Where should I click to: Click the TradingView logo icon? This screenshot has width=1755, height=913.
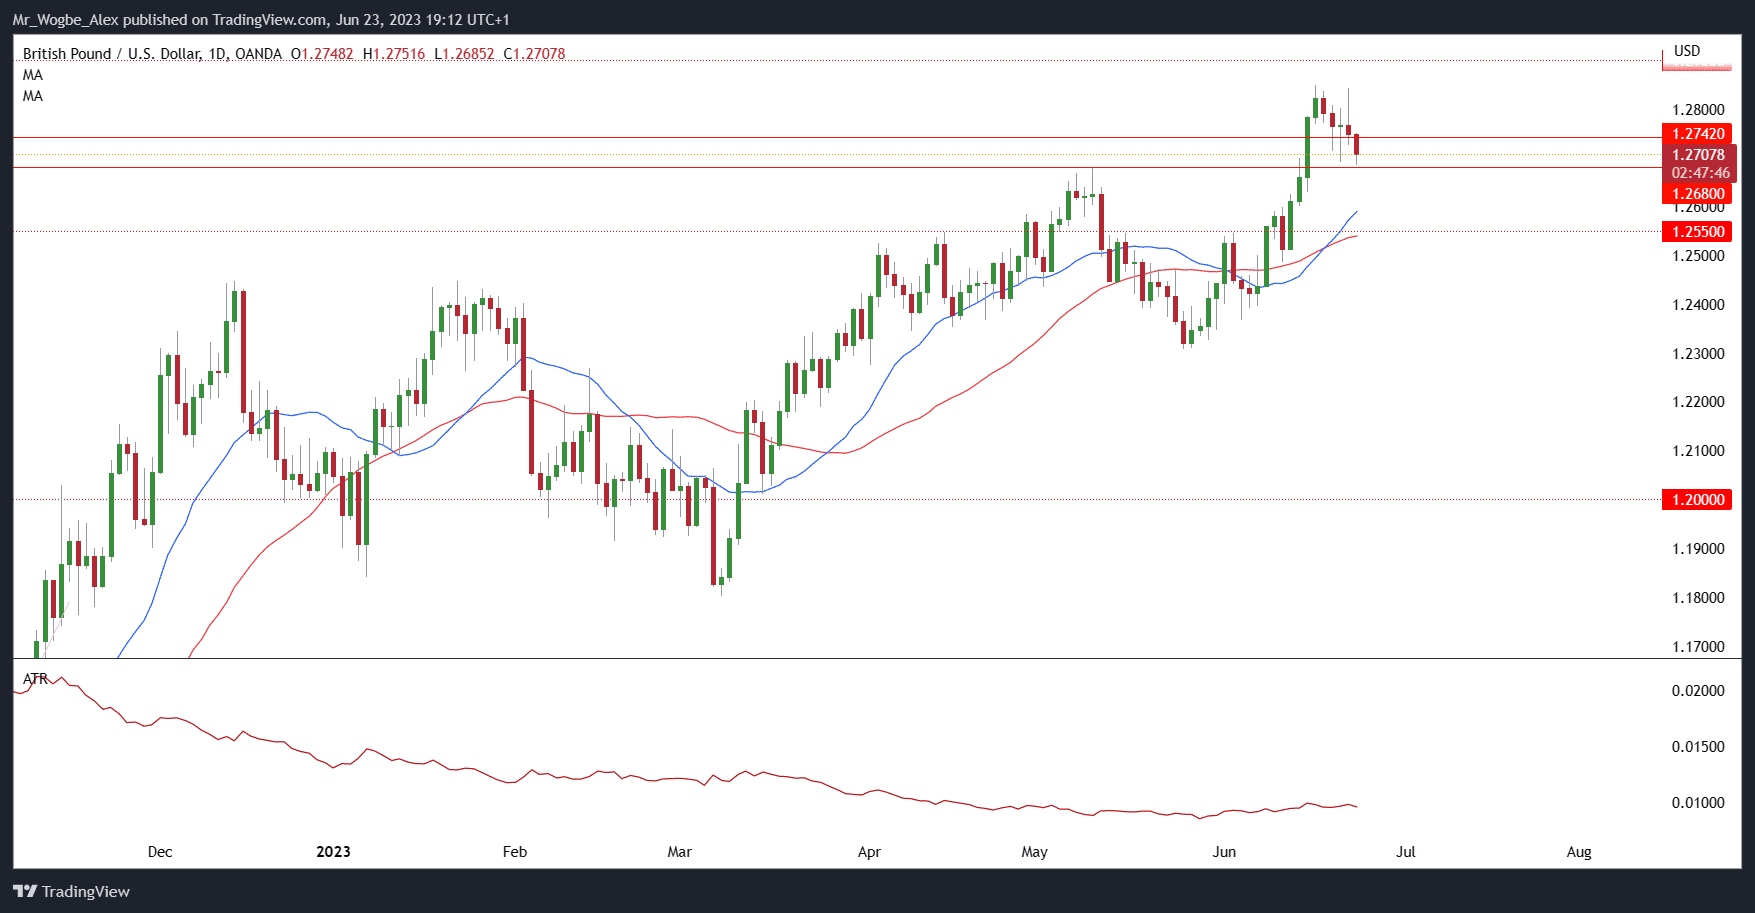pos(25,891)
